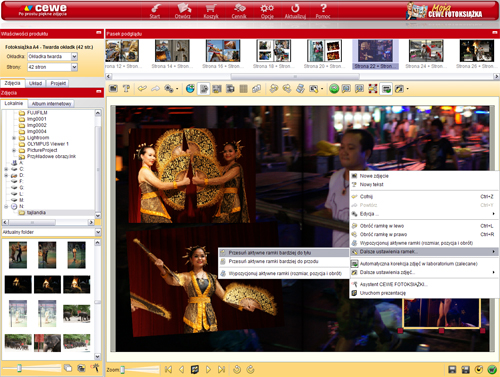This screenshot has width=500, height=377.
Task: Select the tajlandia folder
Action: point(36,213)
